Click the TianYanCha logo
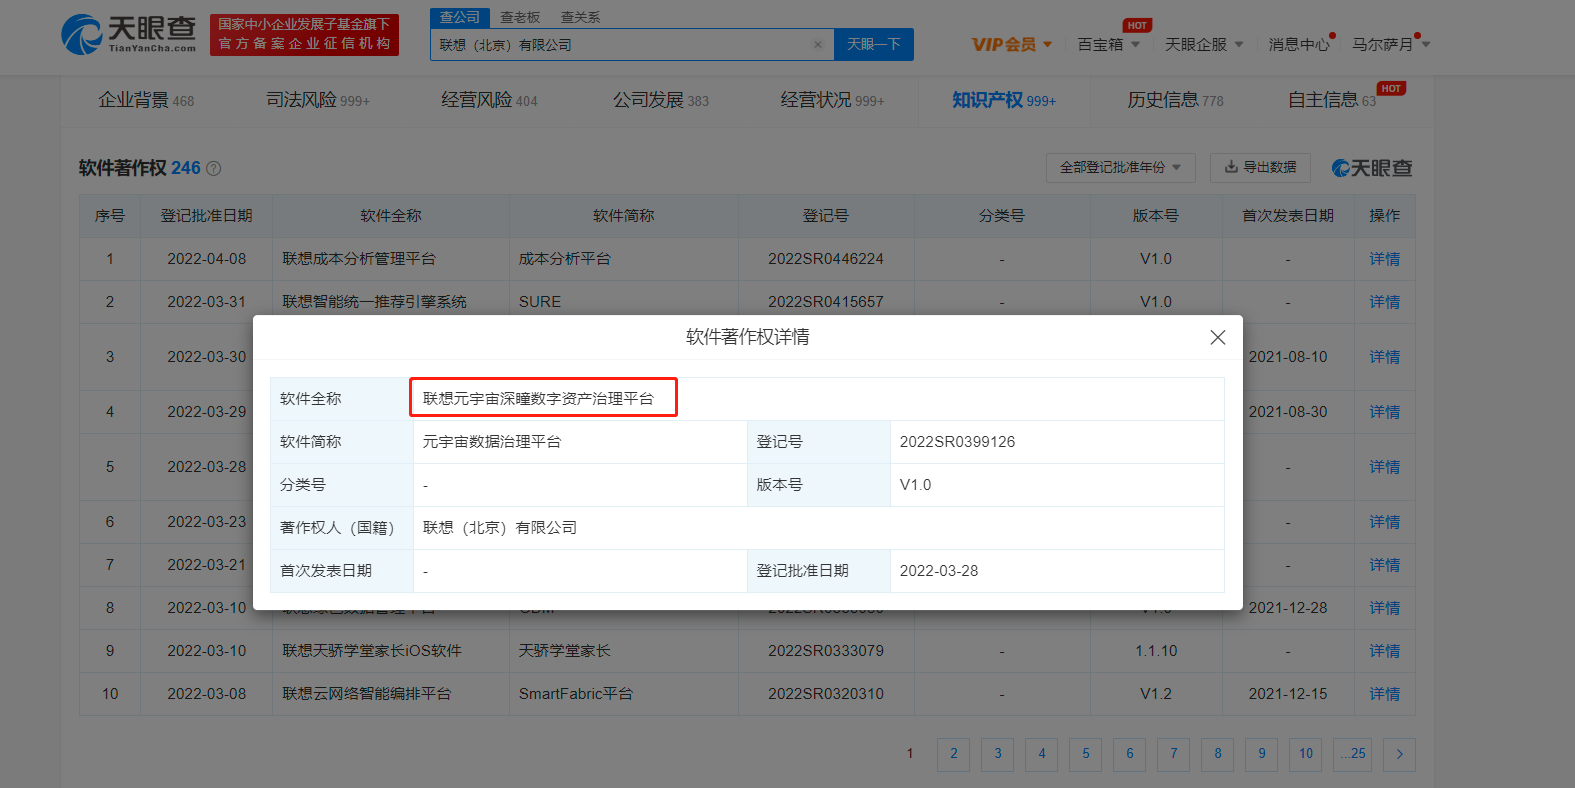Image resolution: width=1575 pixels, height=788 pixels. pos(129,34)
